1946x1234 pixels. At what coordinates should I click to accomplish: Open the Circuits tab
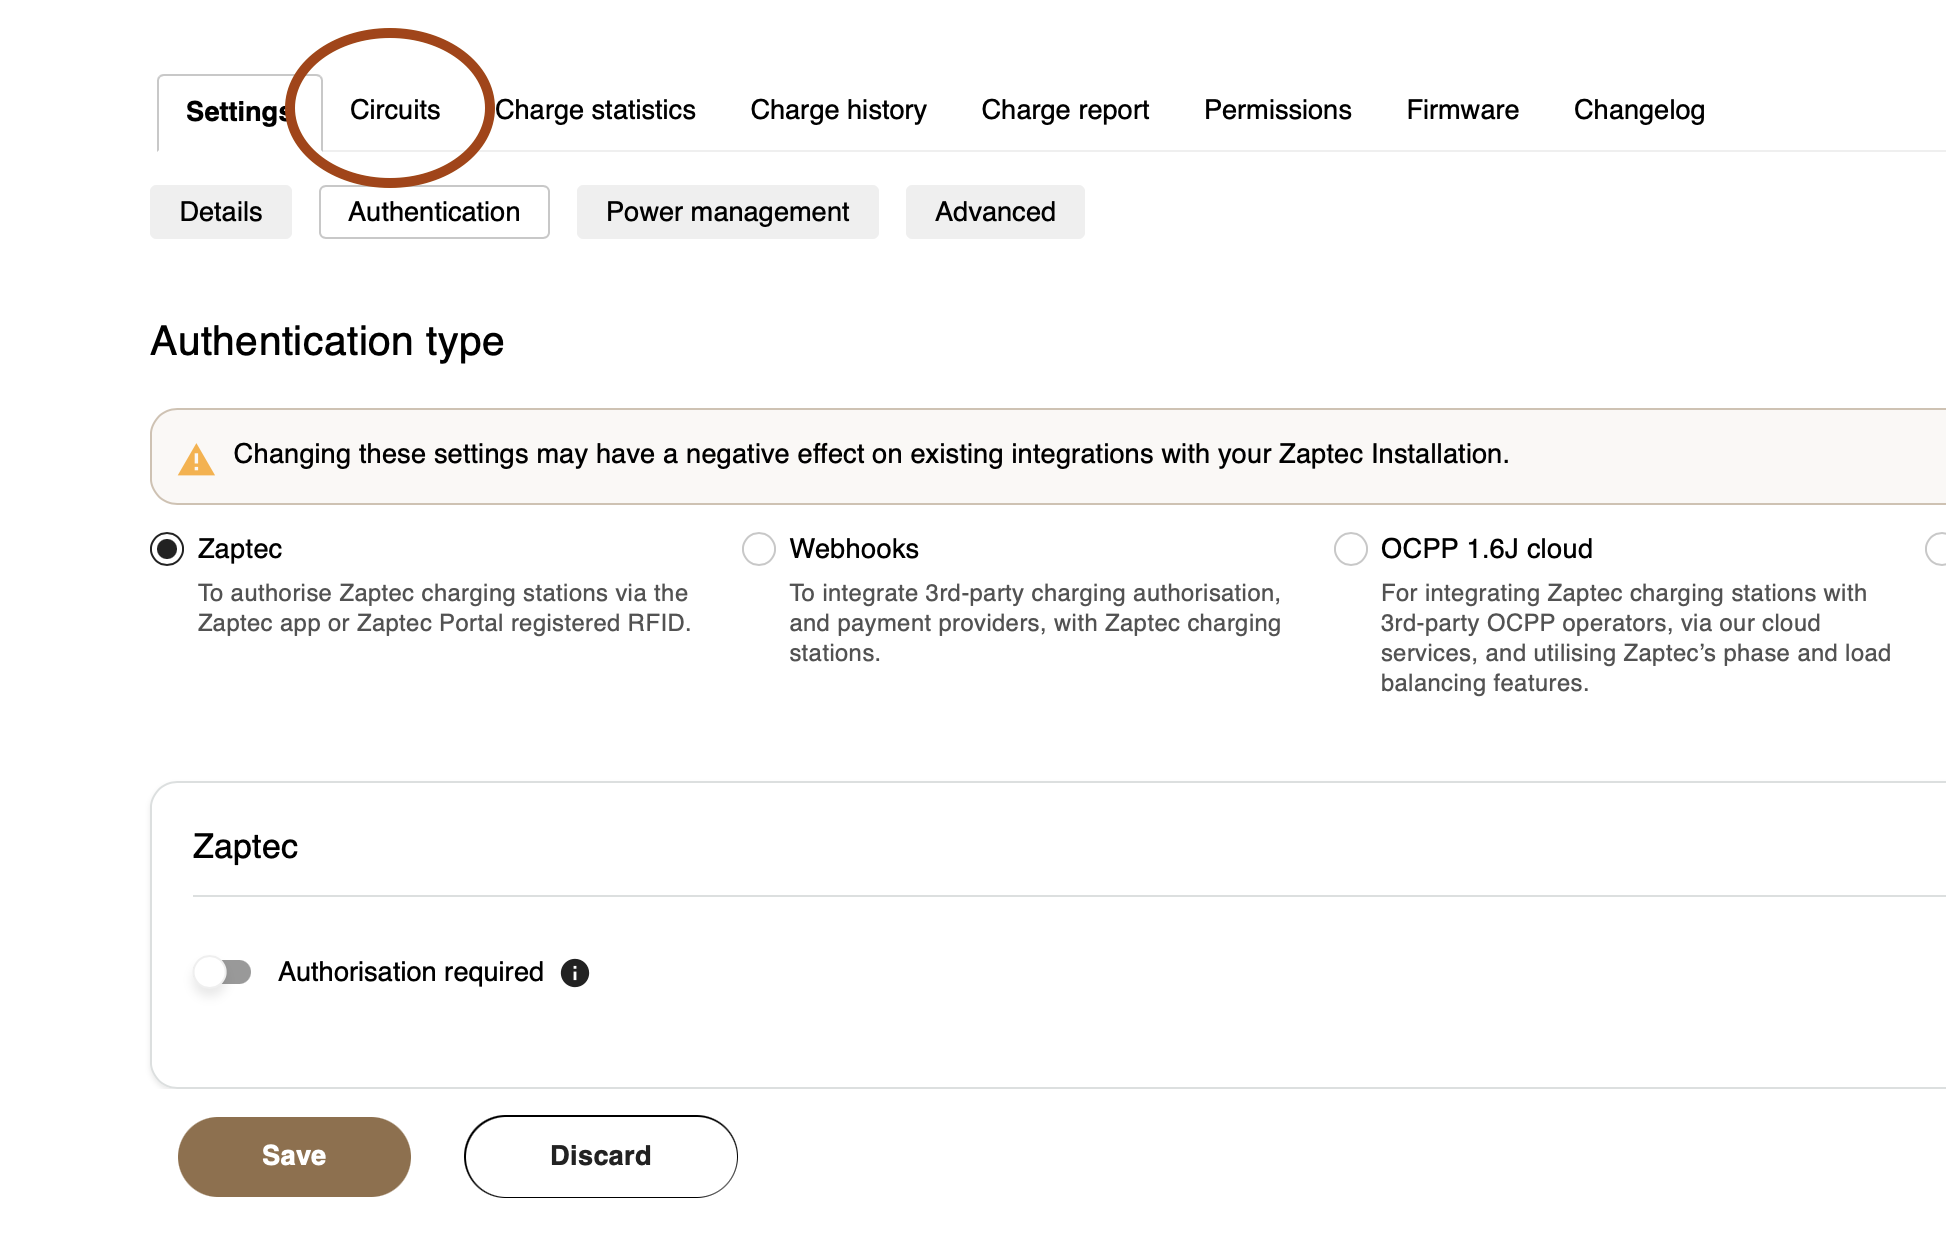(394, 110)
